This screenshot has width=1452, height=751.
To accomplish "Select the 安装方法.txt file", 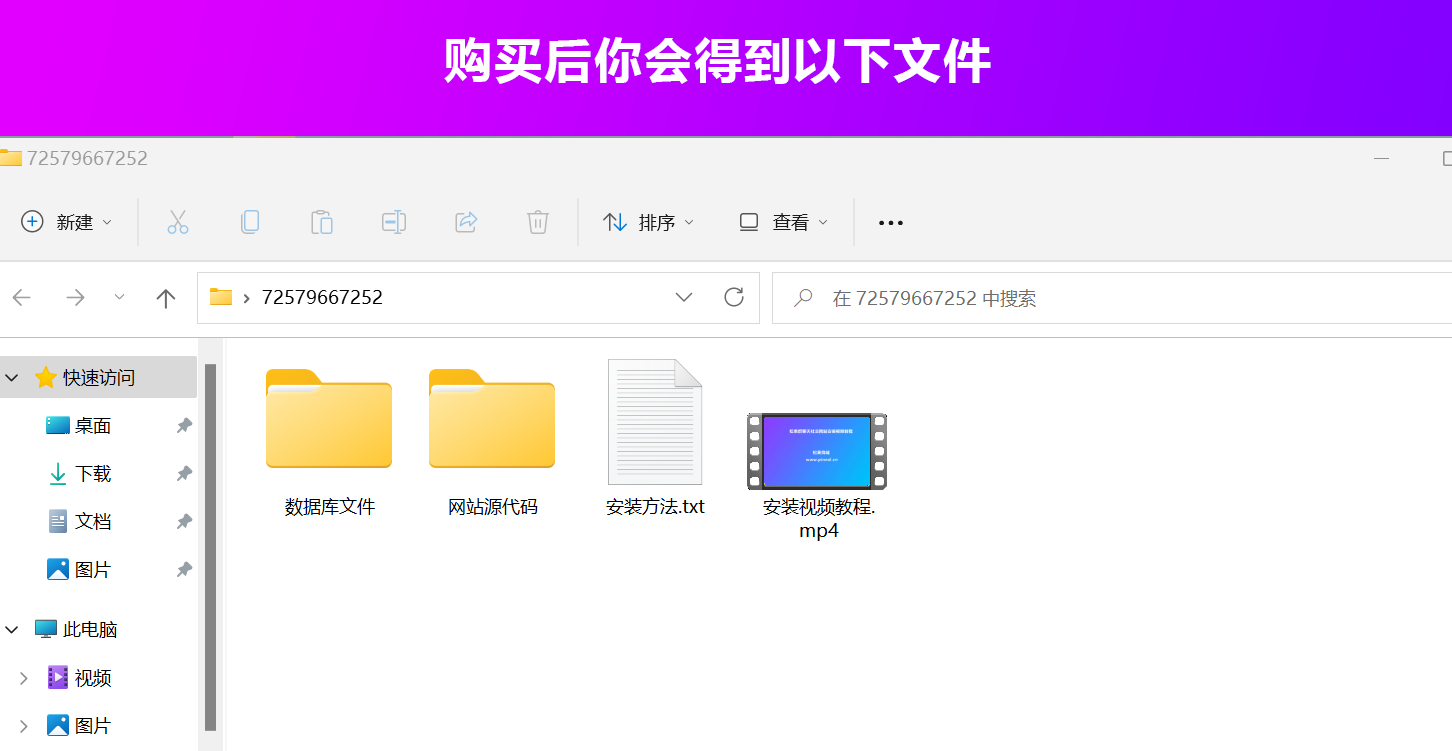I will (655, 422).
